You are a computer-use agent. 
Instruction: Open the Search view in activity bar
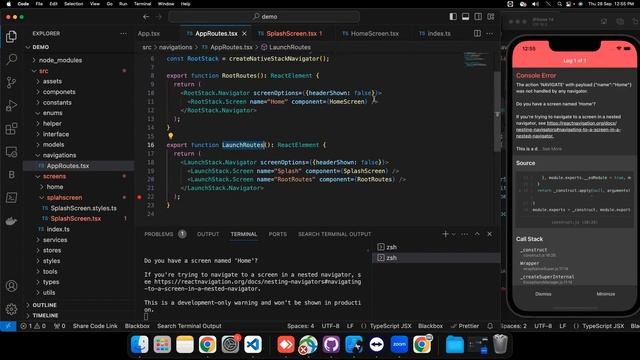click(x=11, y=60)
